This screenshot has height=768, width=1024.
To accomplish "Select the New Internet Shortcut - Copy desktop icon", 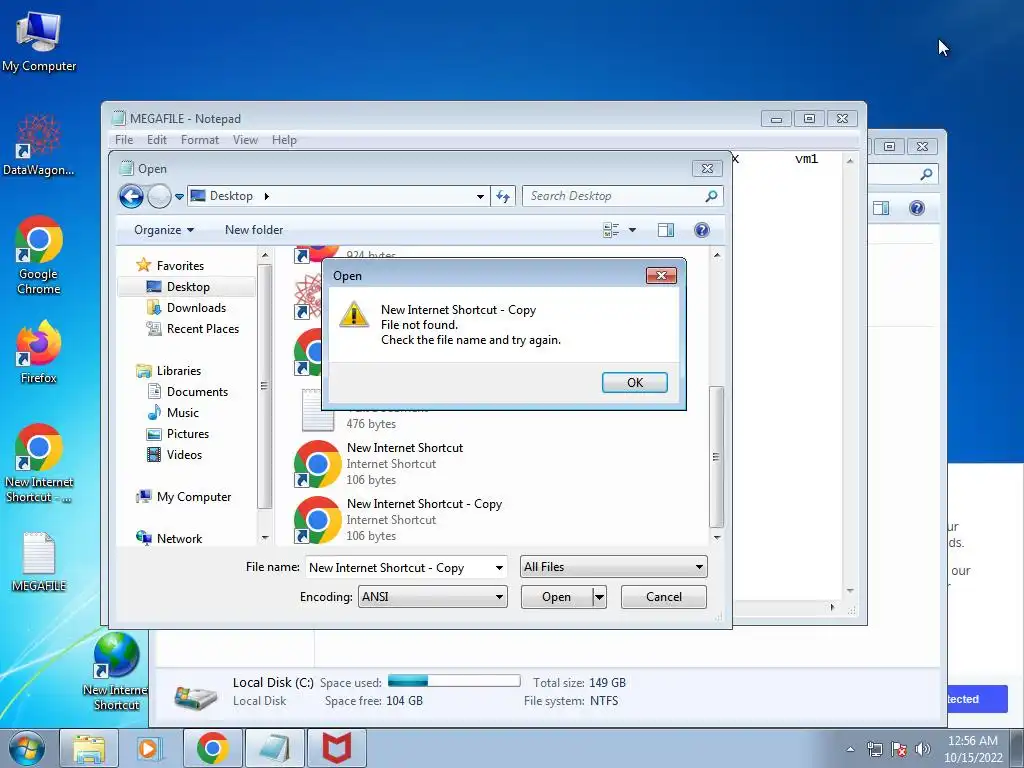I will tap(39, 464).
